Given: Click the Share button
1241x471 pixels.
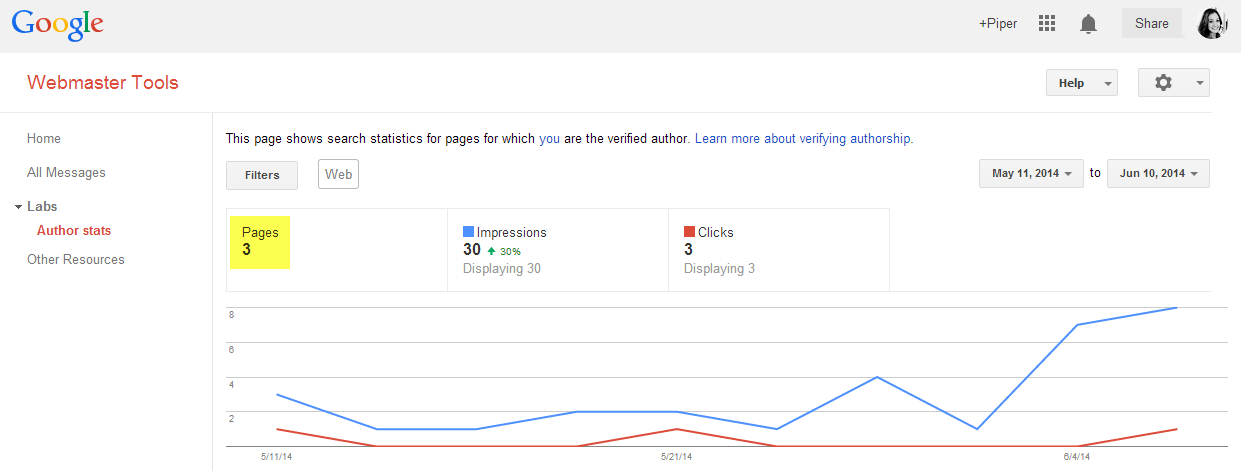Looking at the screenshot, I should coord(1152,23).
